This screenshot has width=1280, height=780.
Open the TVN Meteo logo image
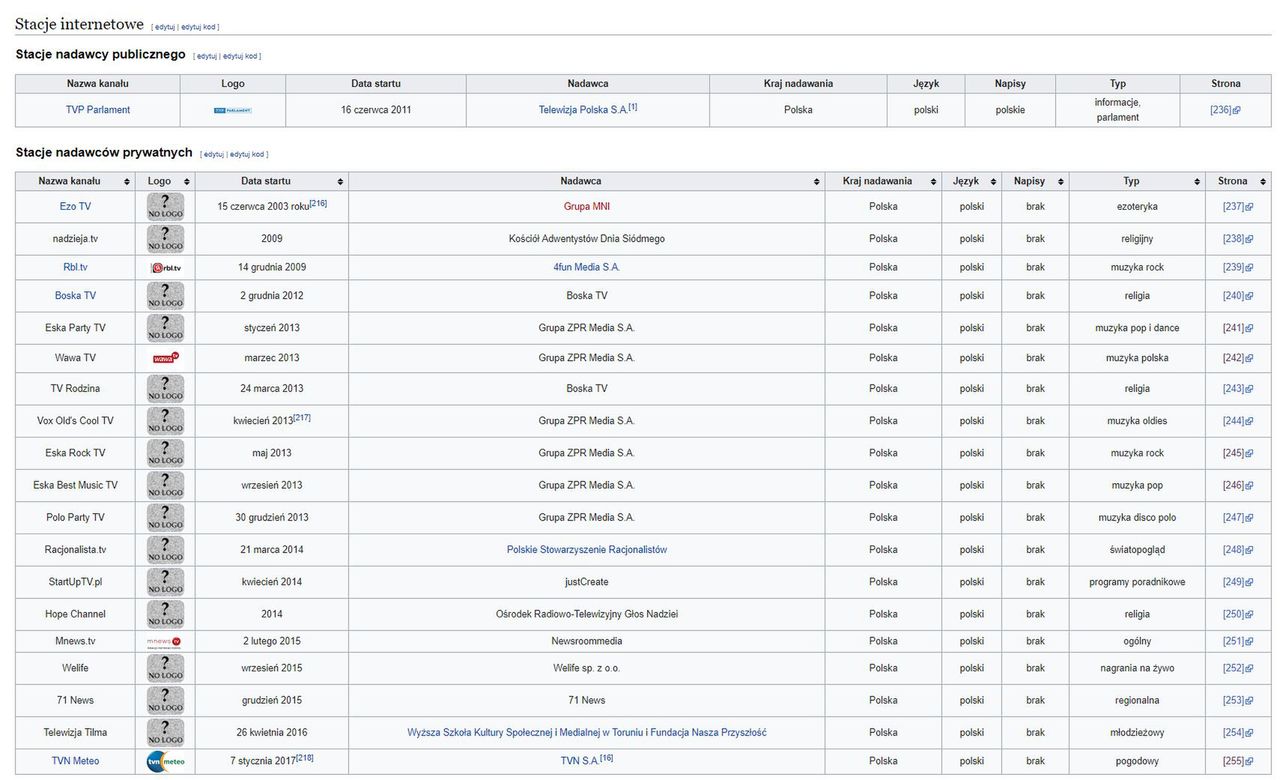point(165,762)
